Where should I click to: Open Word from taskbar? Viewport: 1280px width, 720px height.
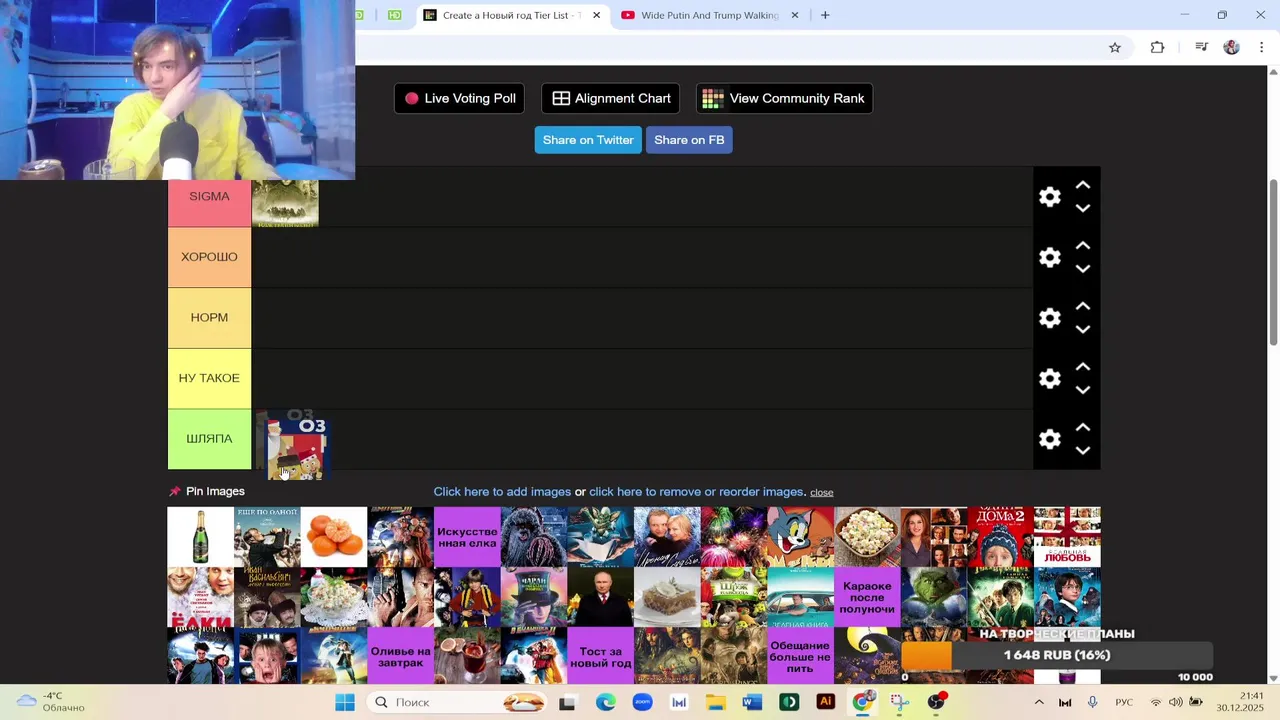coord(752,702)
